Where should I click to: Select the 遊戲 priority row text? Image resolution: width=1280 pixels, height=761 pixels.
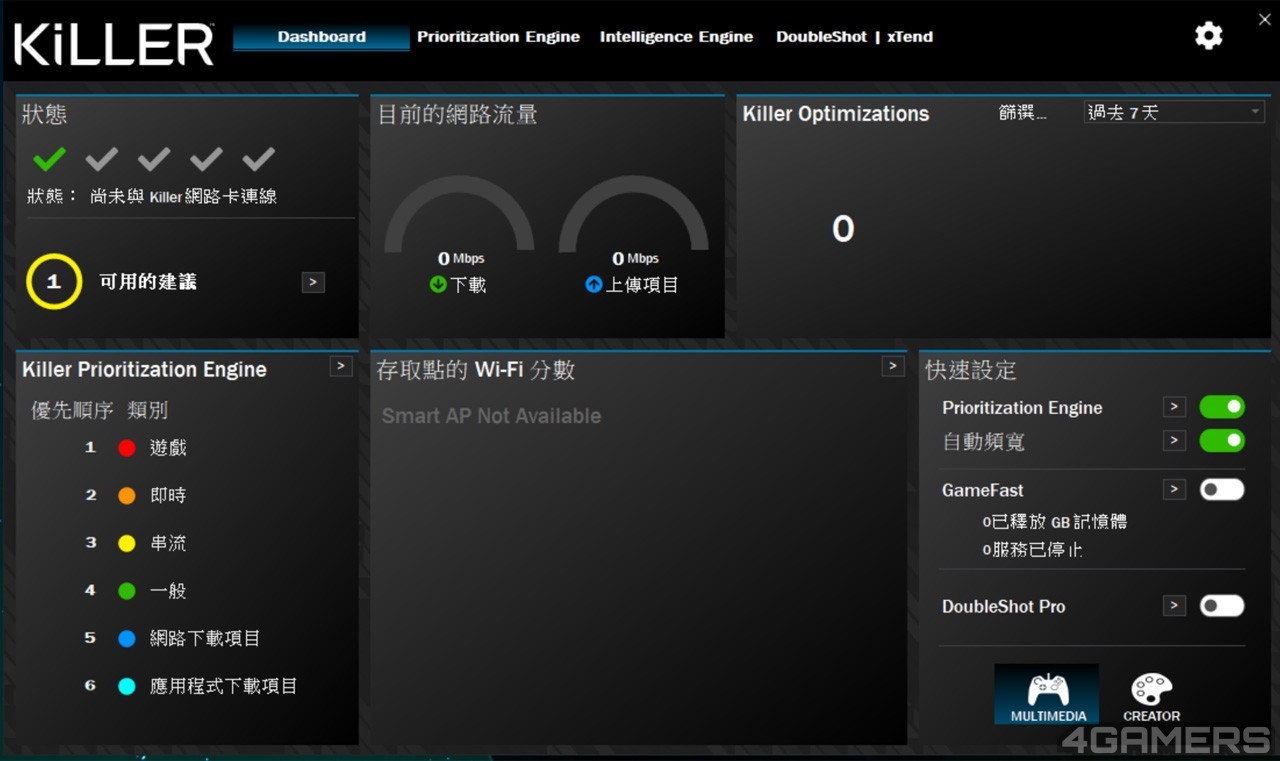pyautogui.click(x=168, y=448)
